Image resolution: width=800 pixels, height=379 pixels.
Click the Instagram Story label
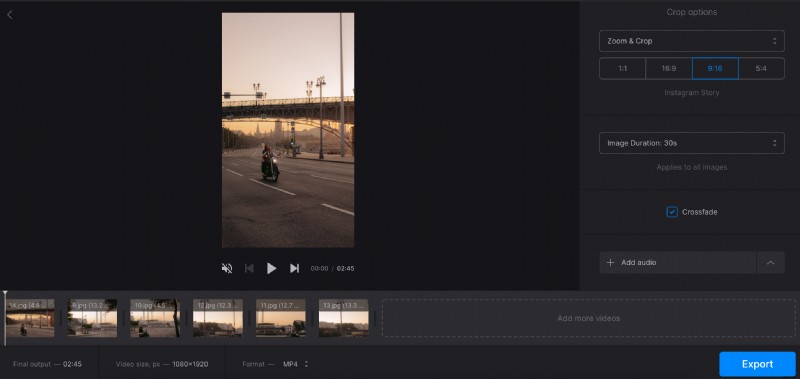(691, 93)
